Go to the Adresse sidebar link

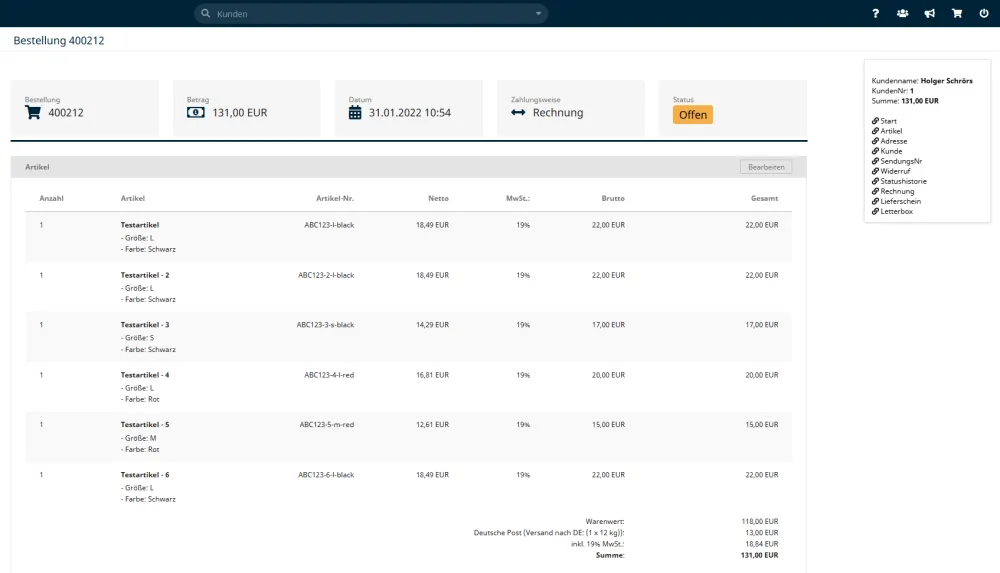click(x=893, y=141)
